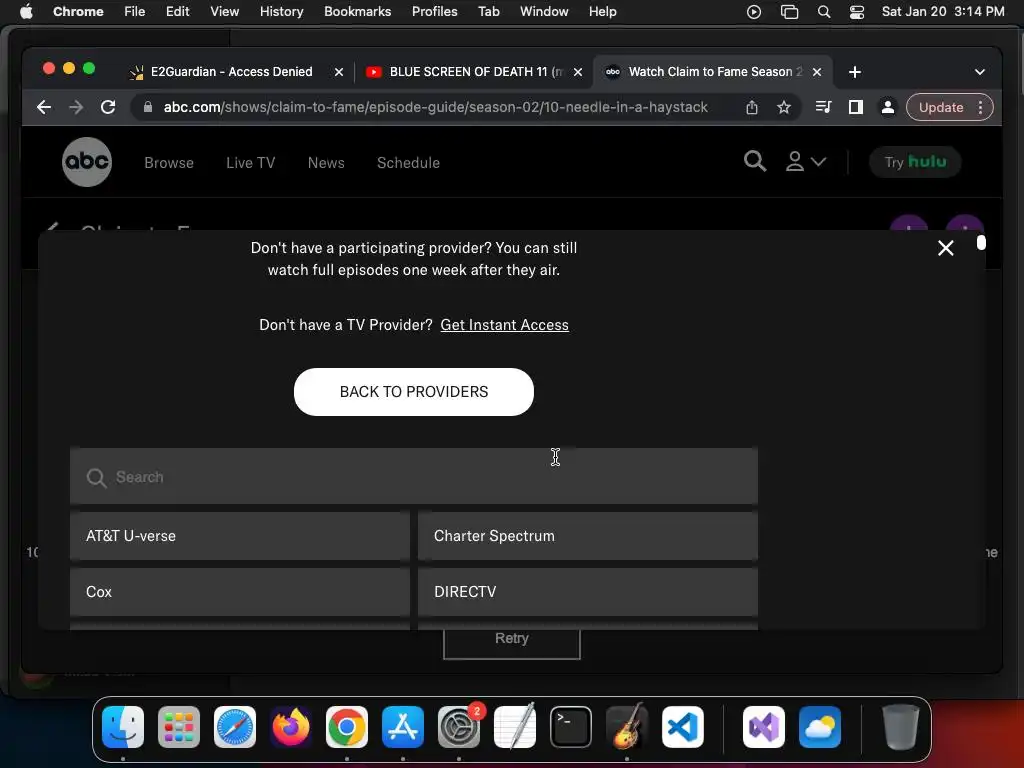Open a new tab with the plus
1024x768 pixels.
854,72
